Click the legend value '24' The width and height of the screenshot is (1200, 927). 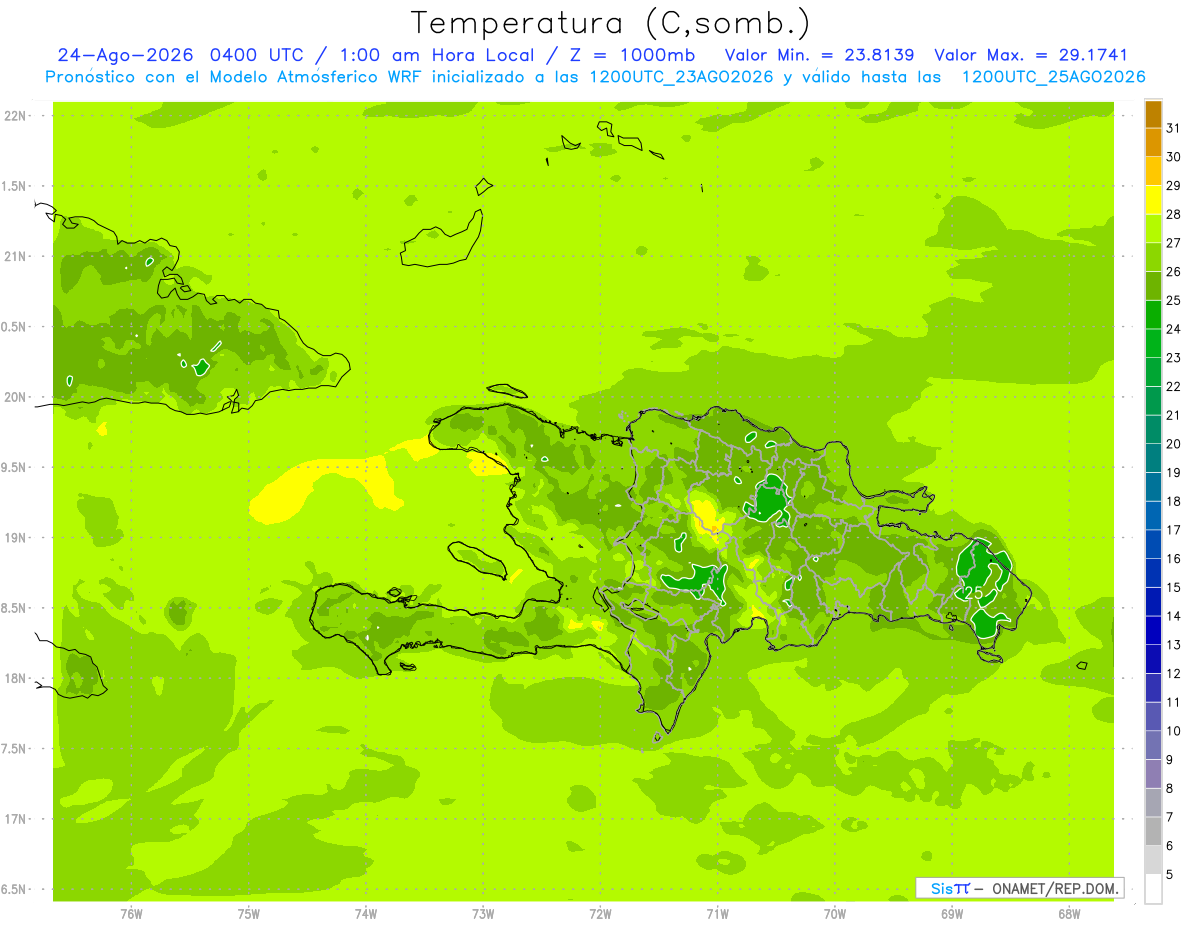click(1174, 329)
